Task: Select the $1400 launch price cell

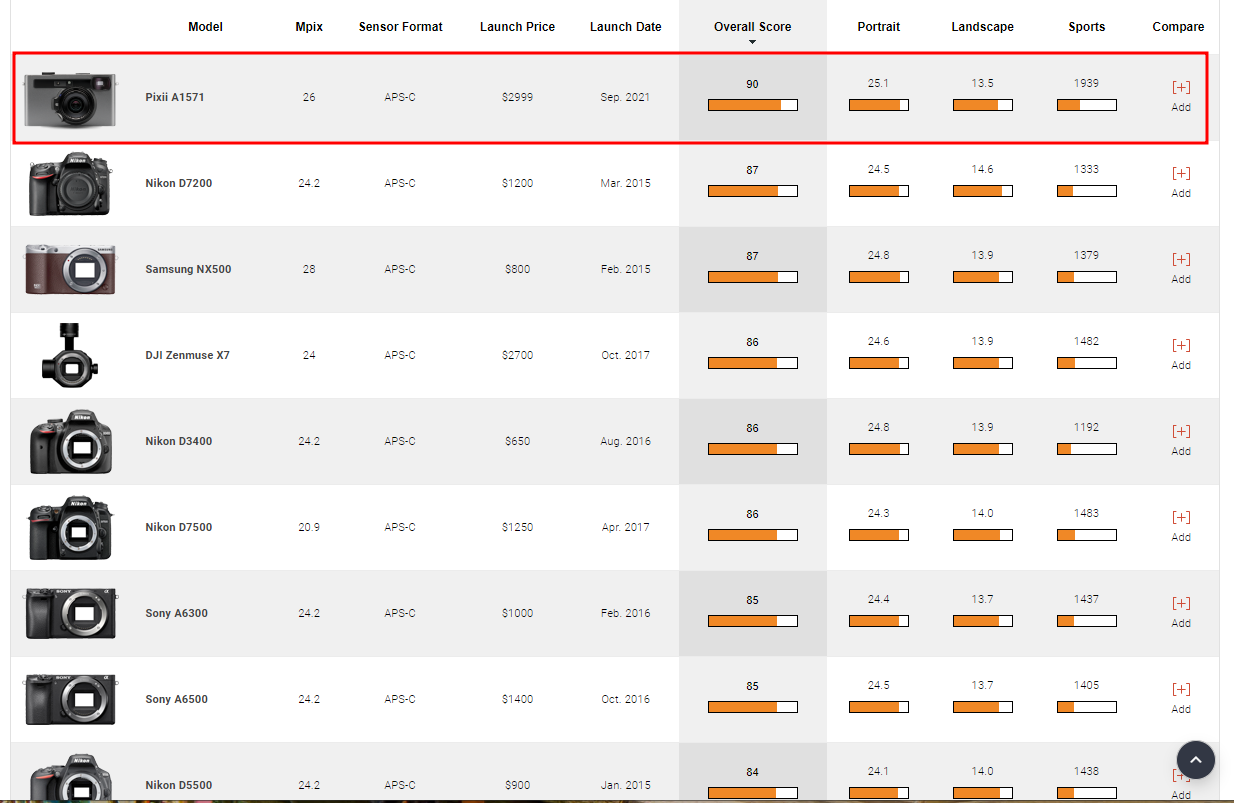Action: pos(517,699)
